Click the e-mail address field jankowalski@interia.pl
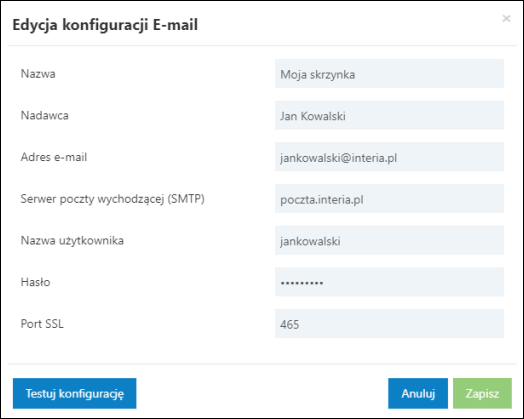 (x=389, y=157)
